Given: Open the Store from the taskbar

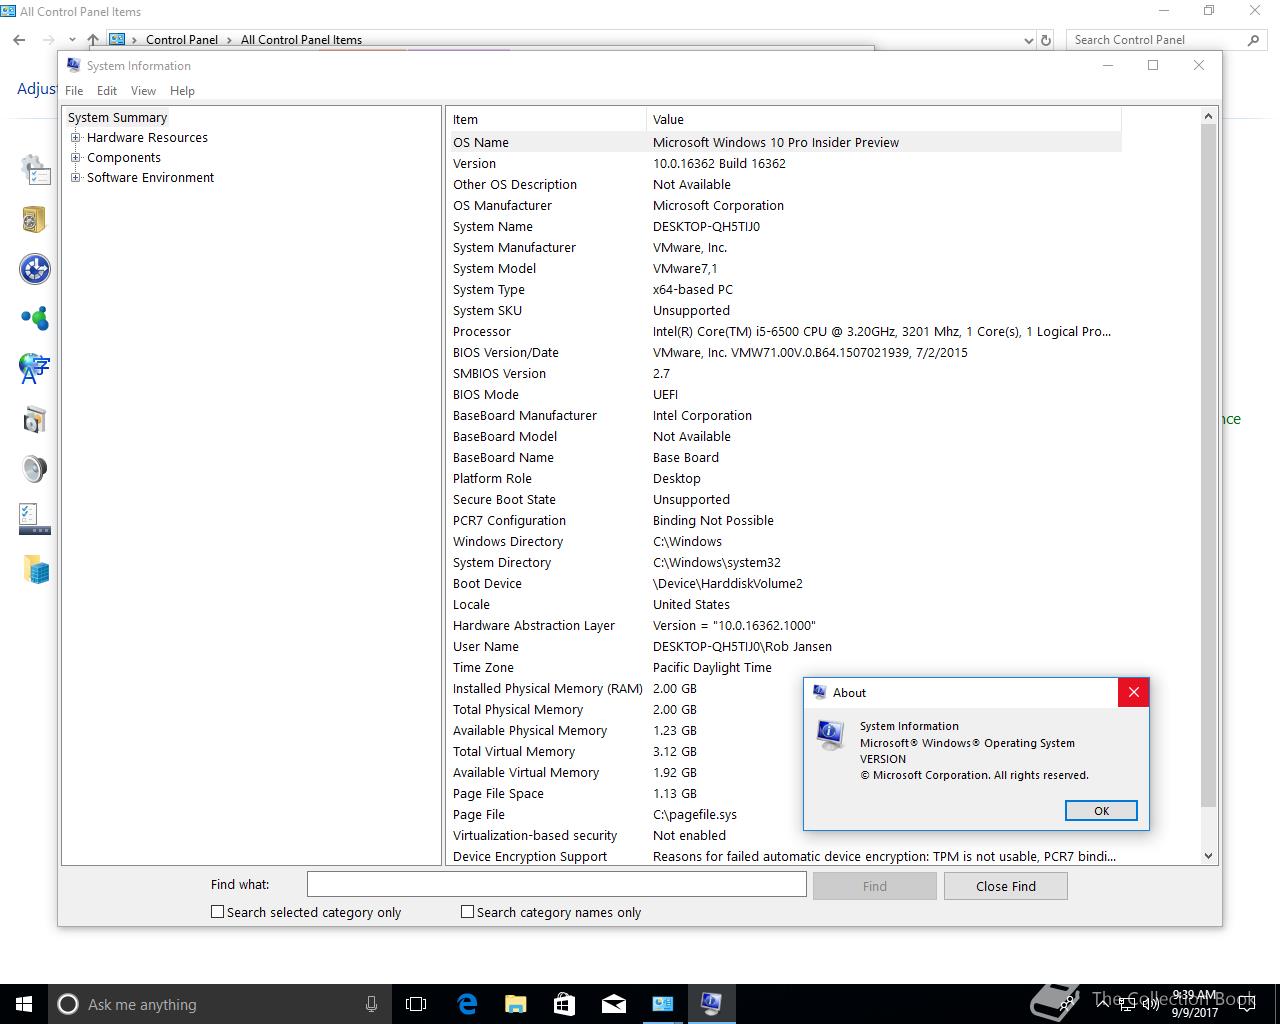Looking at the screenshot, I should pos(564,1004).
